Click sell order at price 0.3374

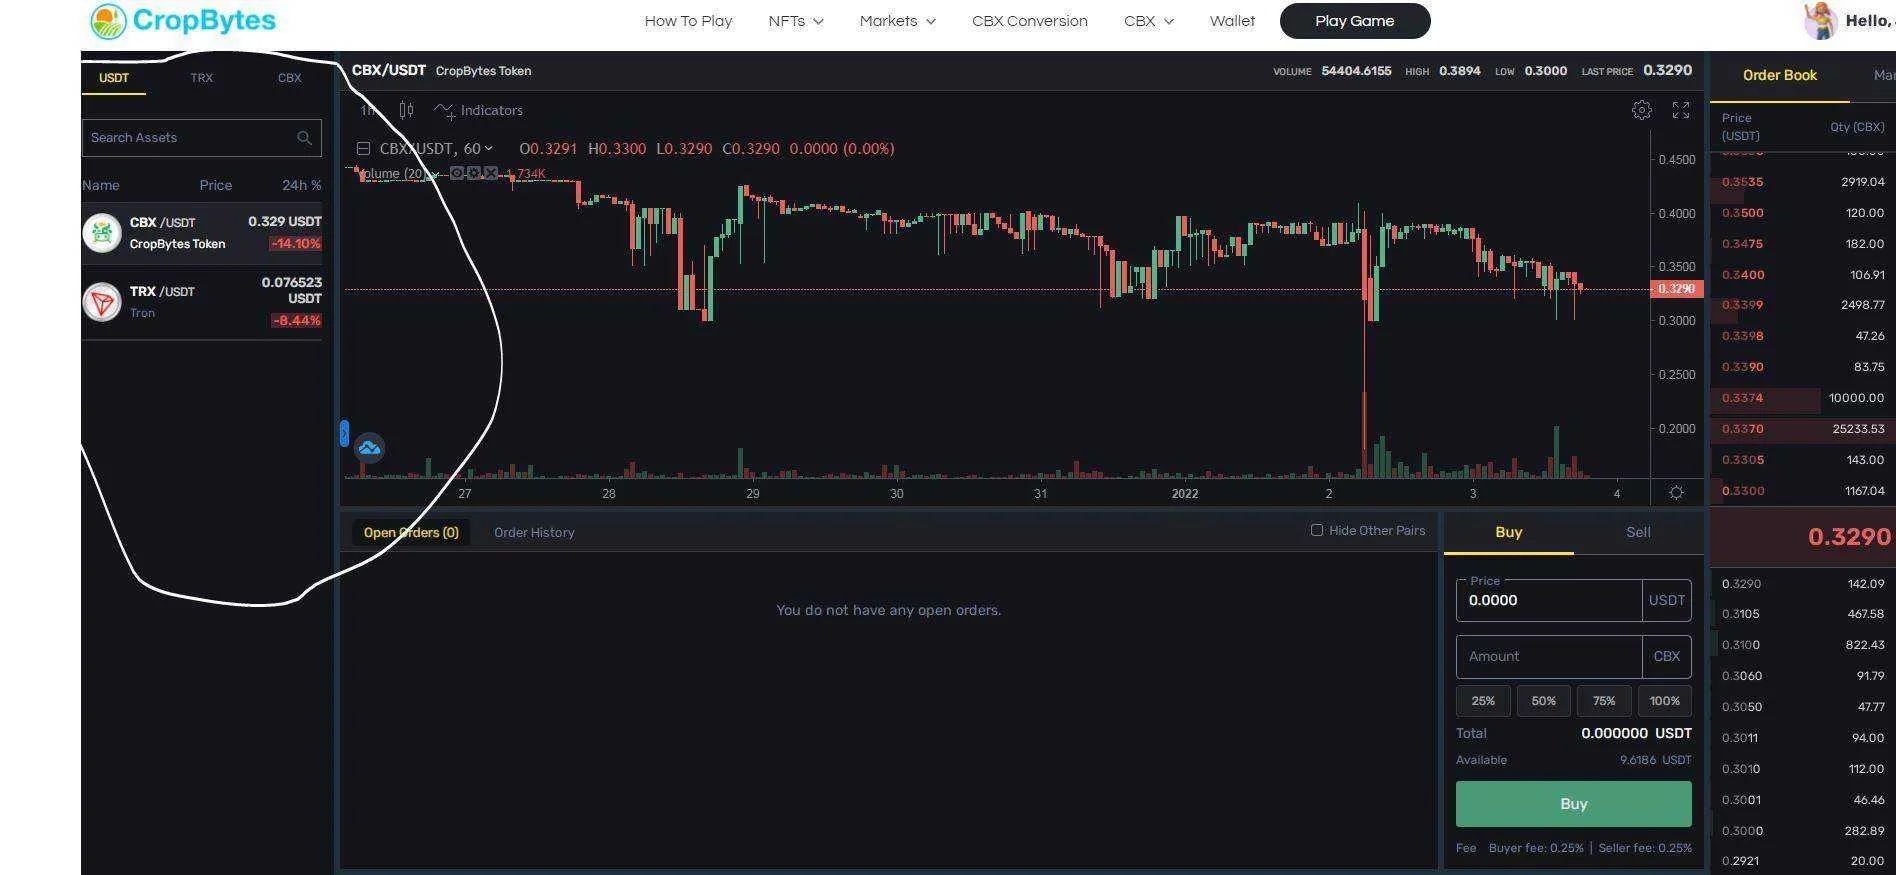1803,398
